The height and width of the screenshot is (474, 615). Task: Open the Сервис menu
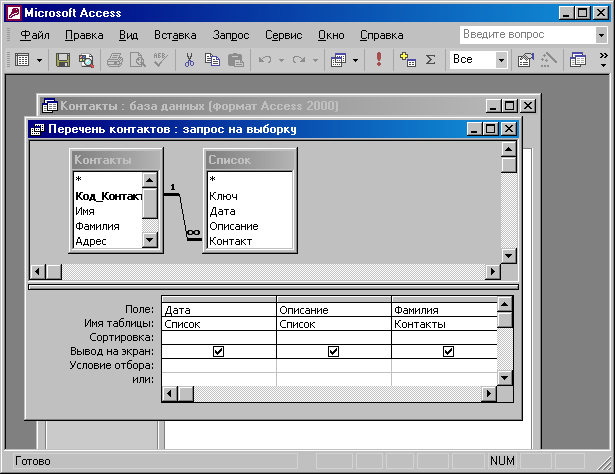tap(284, 35)
